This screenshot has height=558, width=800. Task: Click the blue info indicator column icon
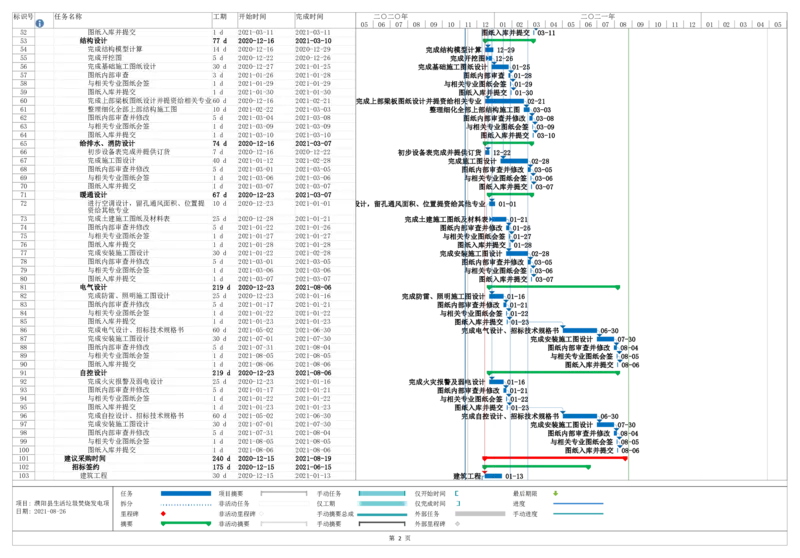(39, 23)
